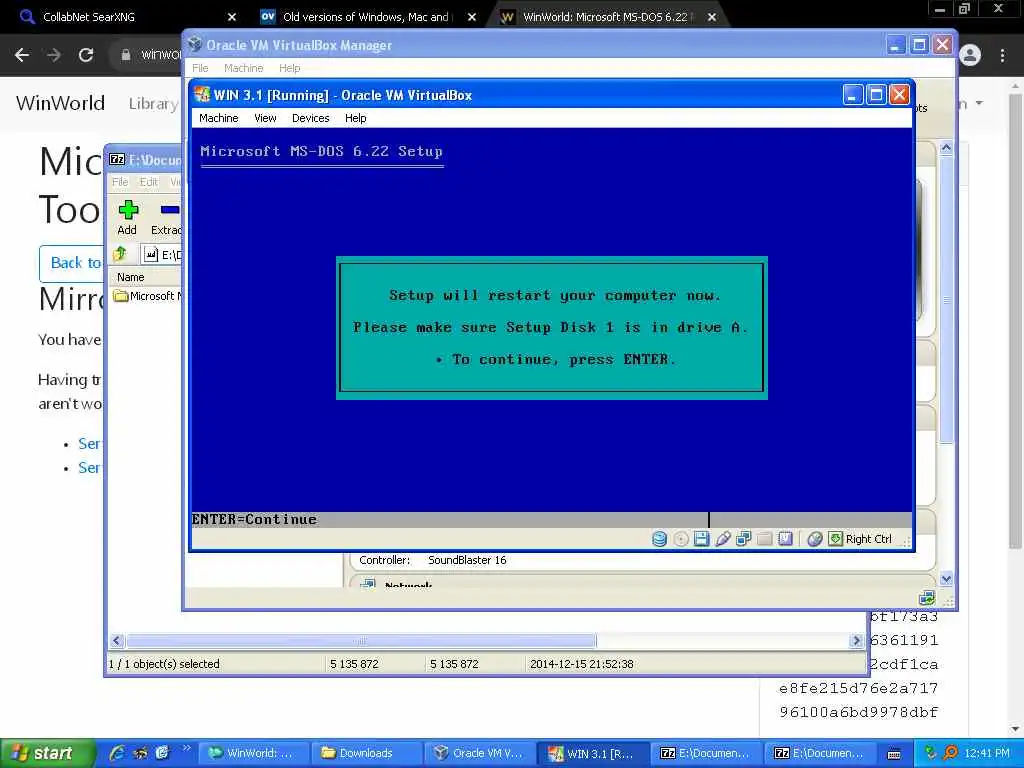Switch to Old versions of Windows tab
Viewport: 1024px width, 768px height.
pos(366,17)
